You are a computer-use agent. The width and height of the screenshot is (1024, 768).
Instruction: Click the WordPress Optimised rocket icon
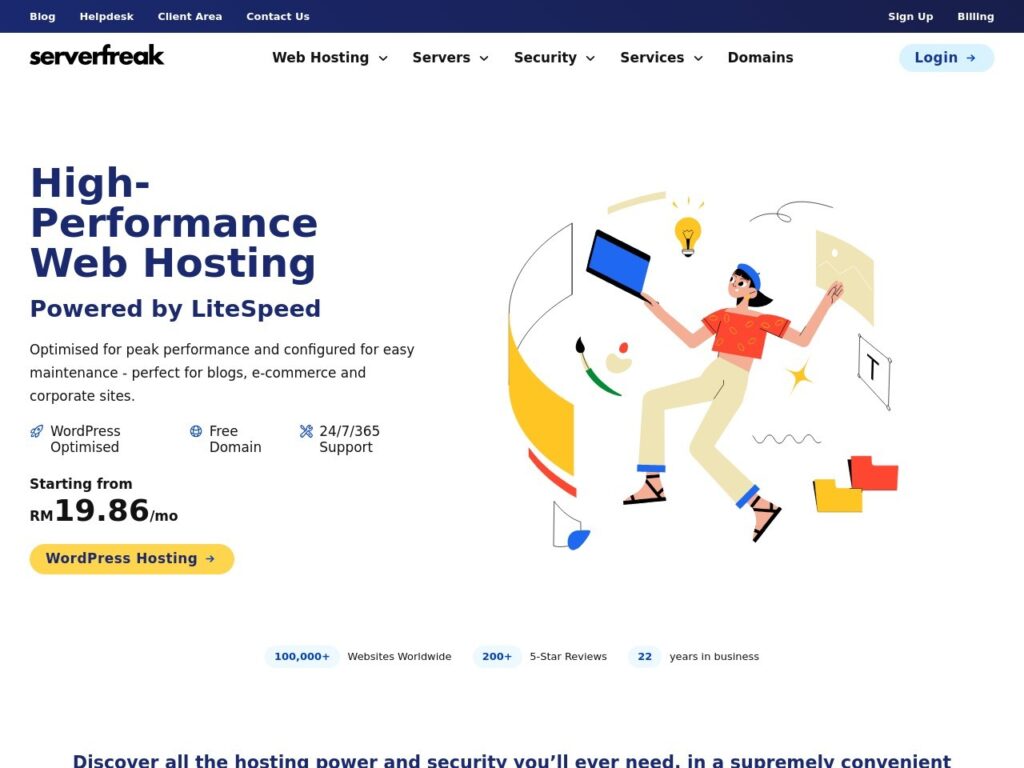(x=37, y=432)
